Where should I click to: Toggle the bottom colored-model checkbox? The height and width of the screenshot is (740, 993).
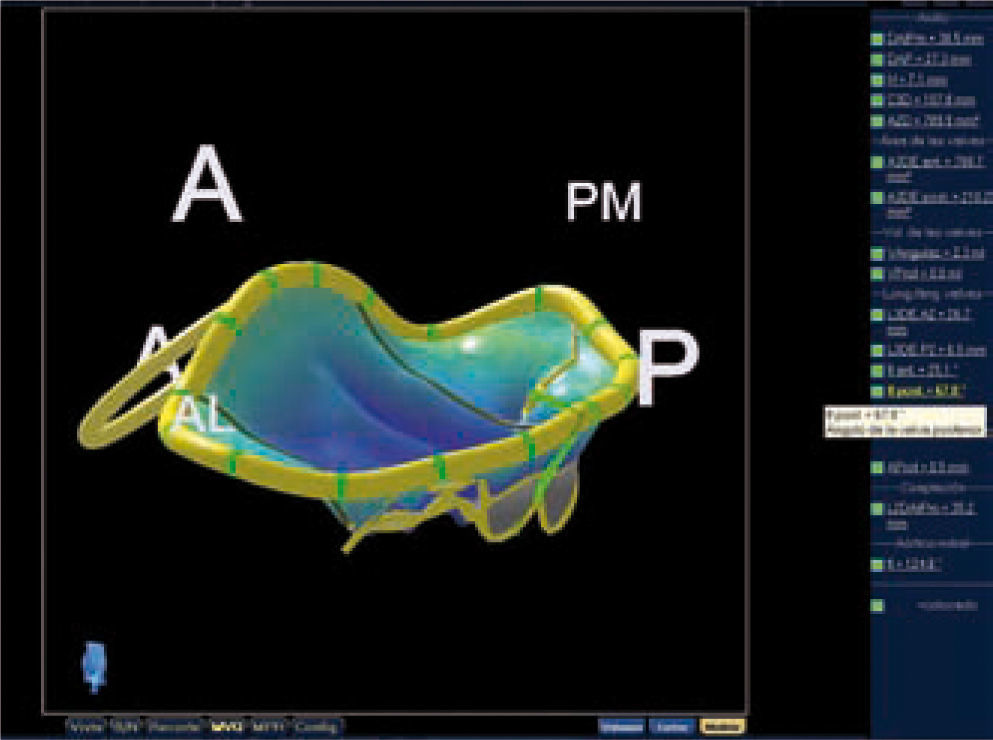877,605
